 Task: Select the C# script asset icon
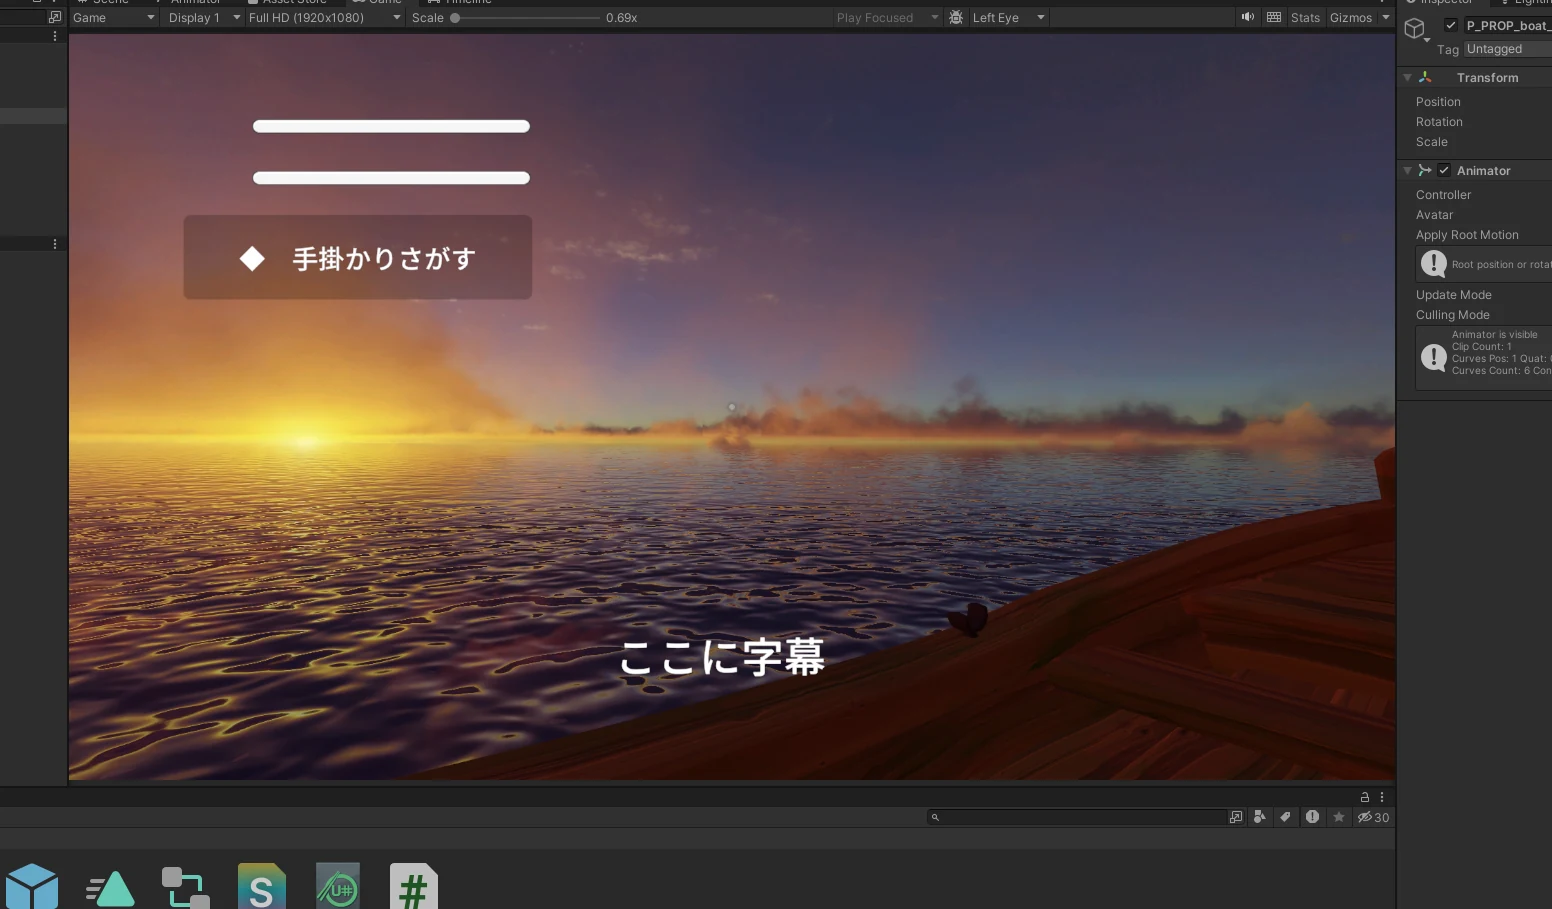point(414,887)
